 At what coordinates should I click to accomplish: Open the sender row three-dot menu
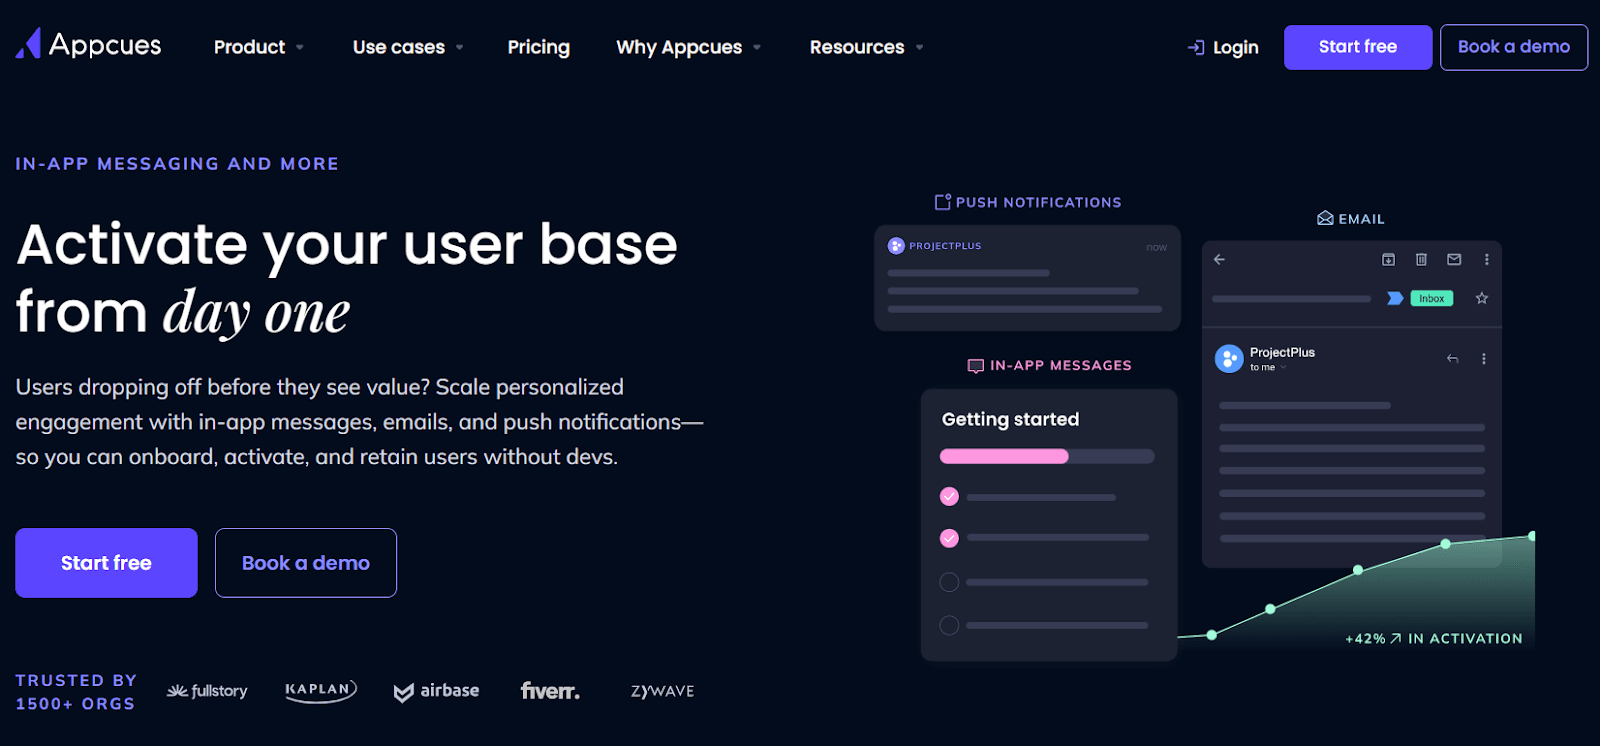click(1484, 358)
